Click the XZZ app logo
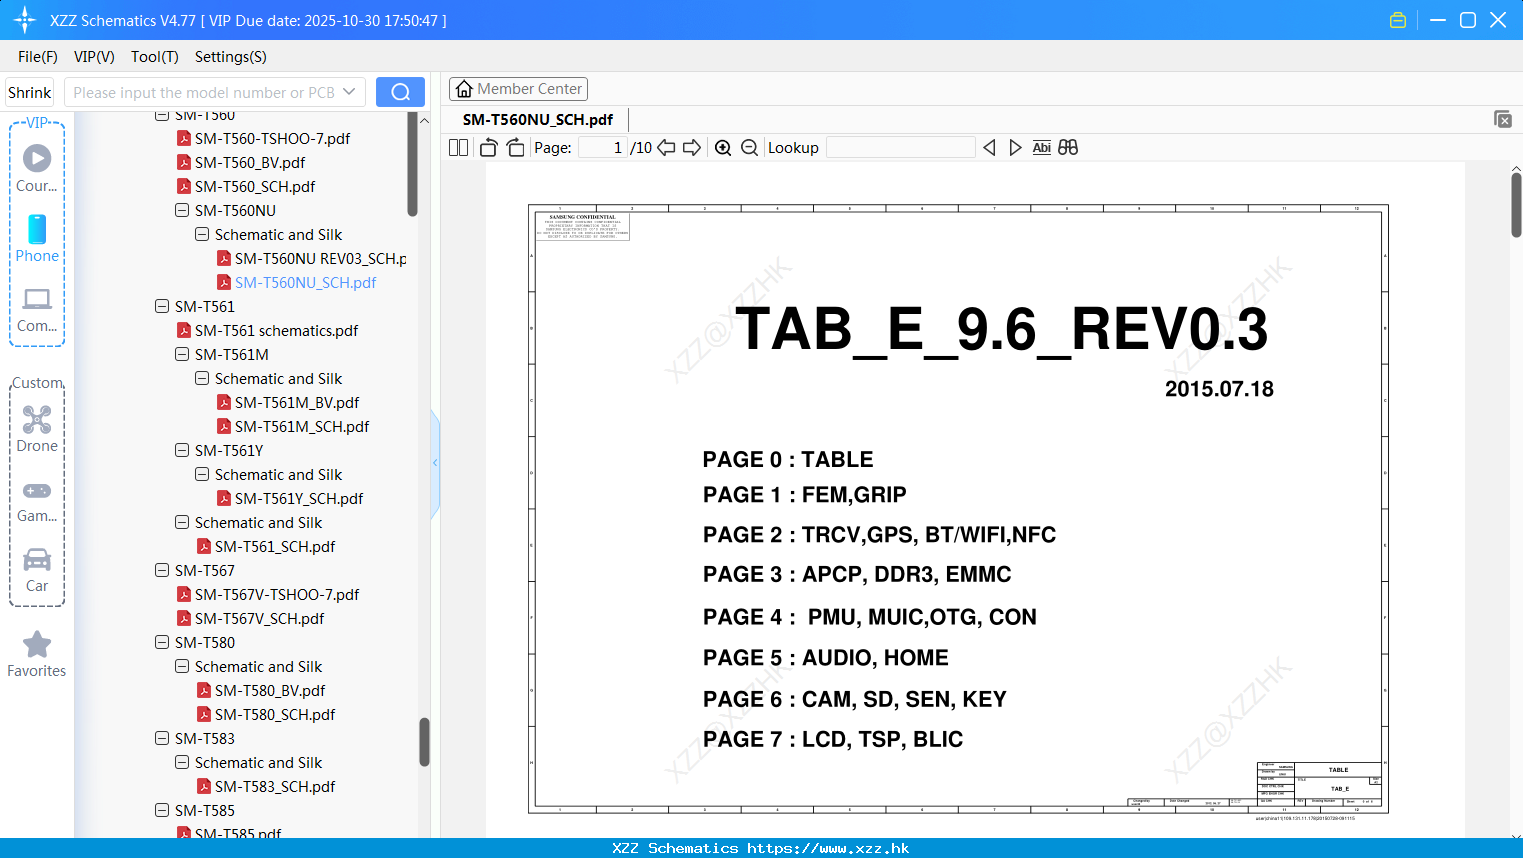 pos(25,20)
